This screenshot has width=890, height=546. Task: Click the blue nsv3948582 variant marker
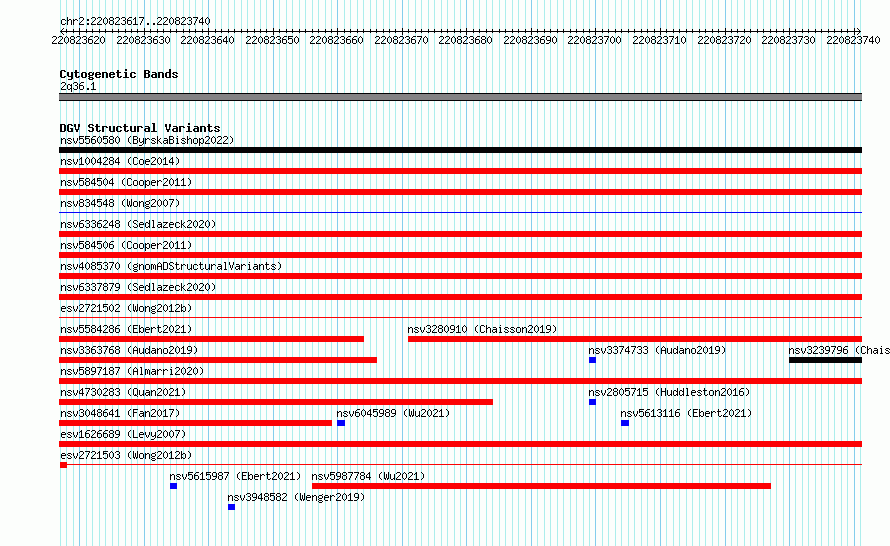pos(232,507)
